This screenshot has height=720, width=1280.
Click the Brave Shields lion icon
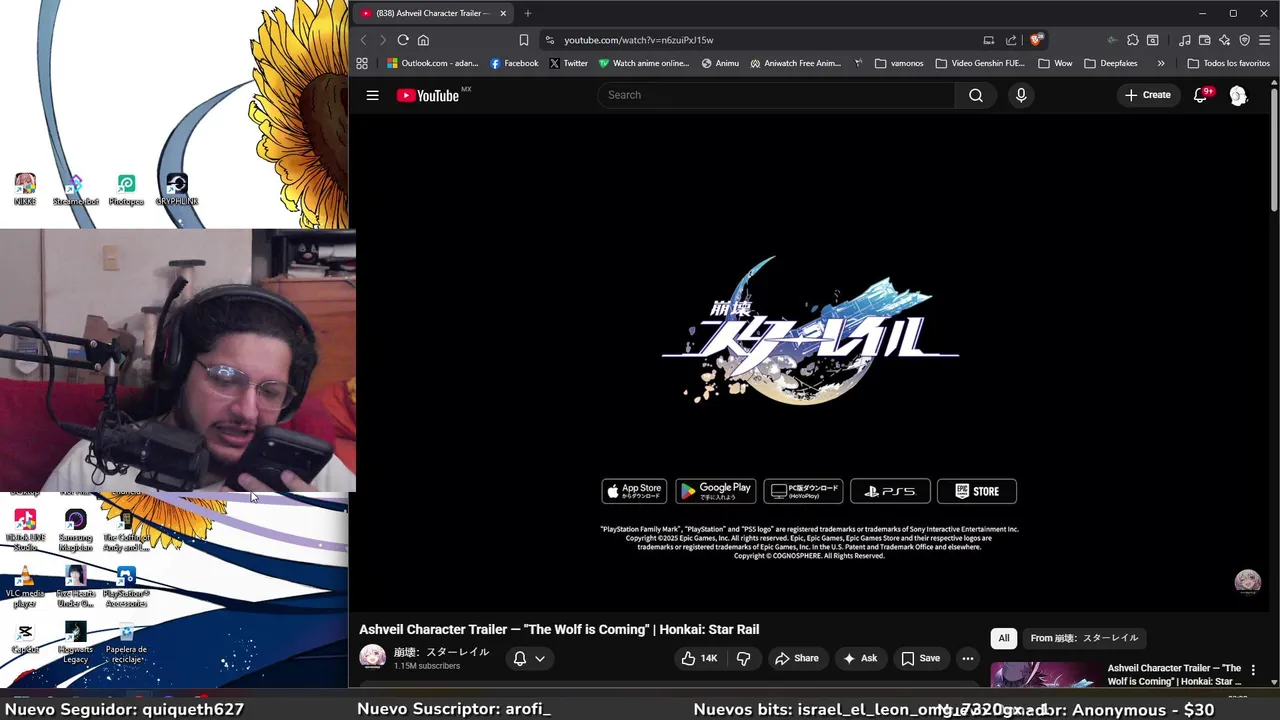[1036, 40]
